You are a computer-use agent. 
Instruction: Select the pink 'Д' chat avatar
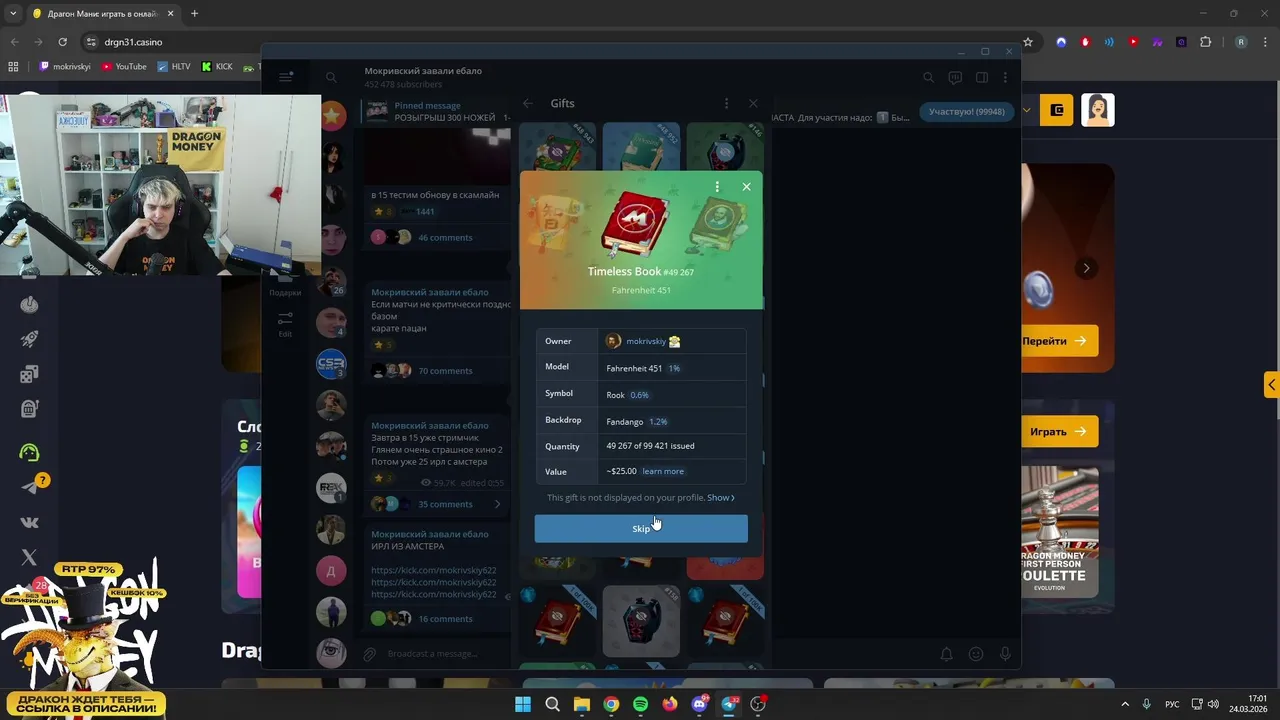point(331,571)
